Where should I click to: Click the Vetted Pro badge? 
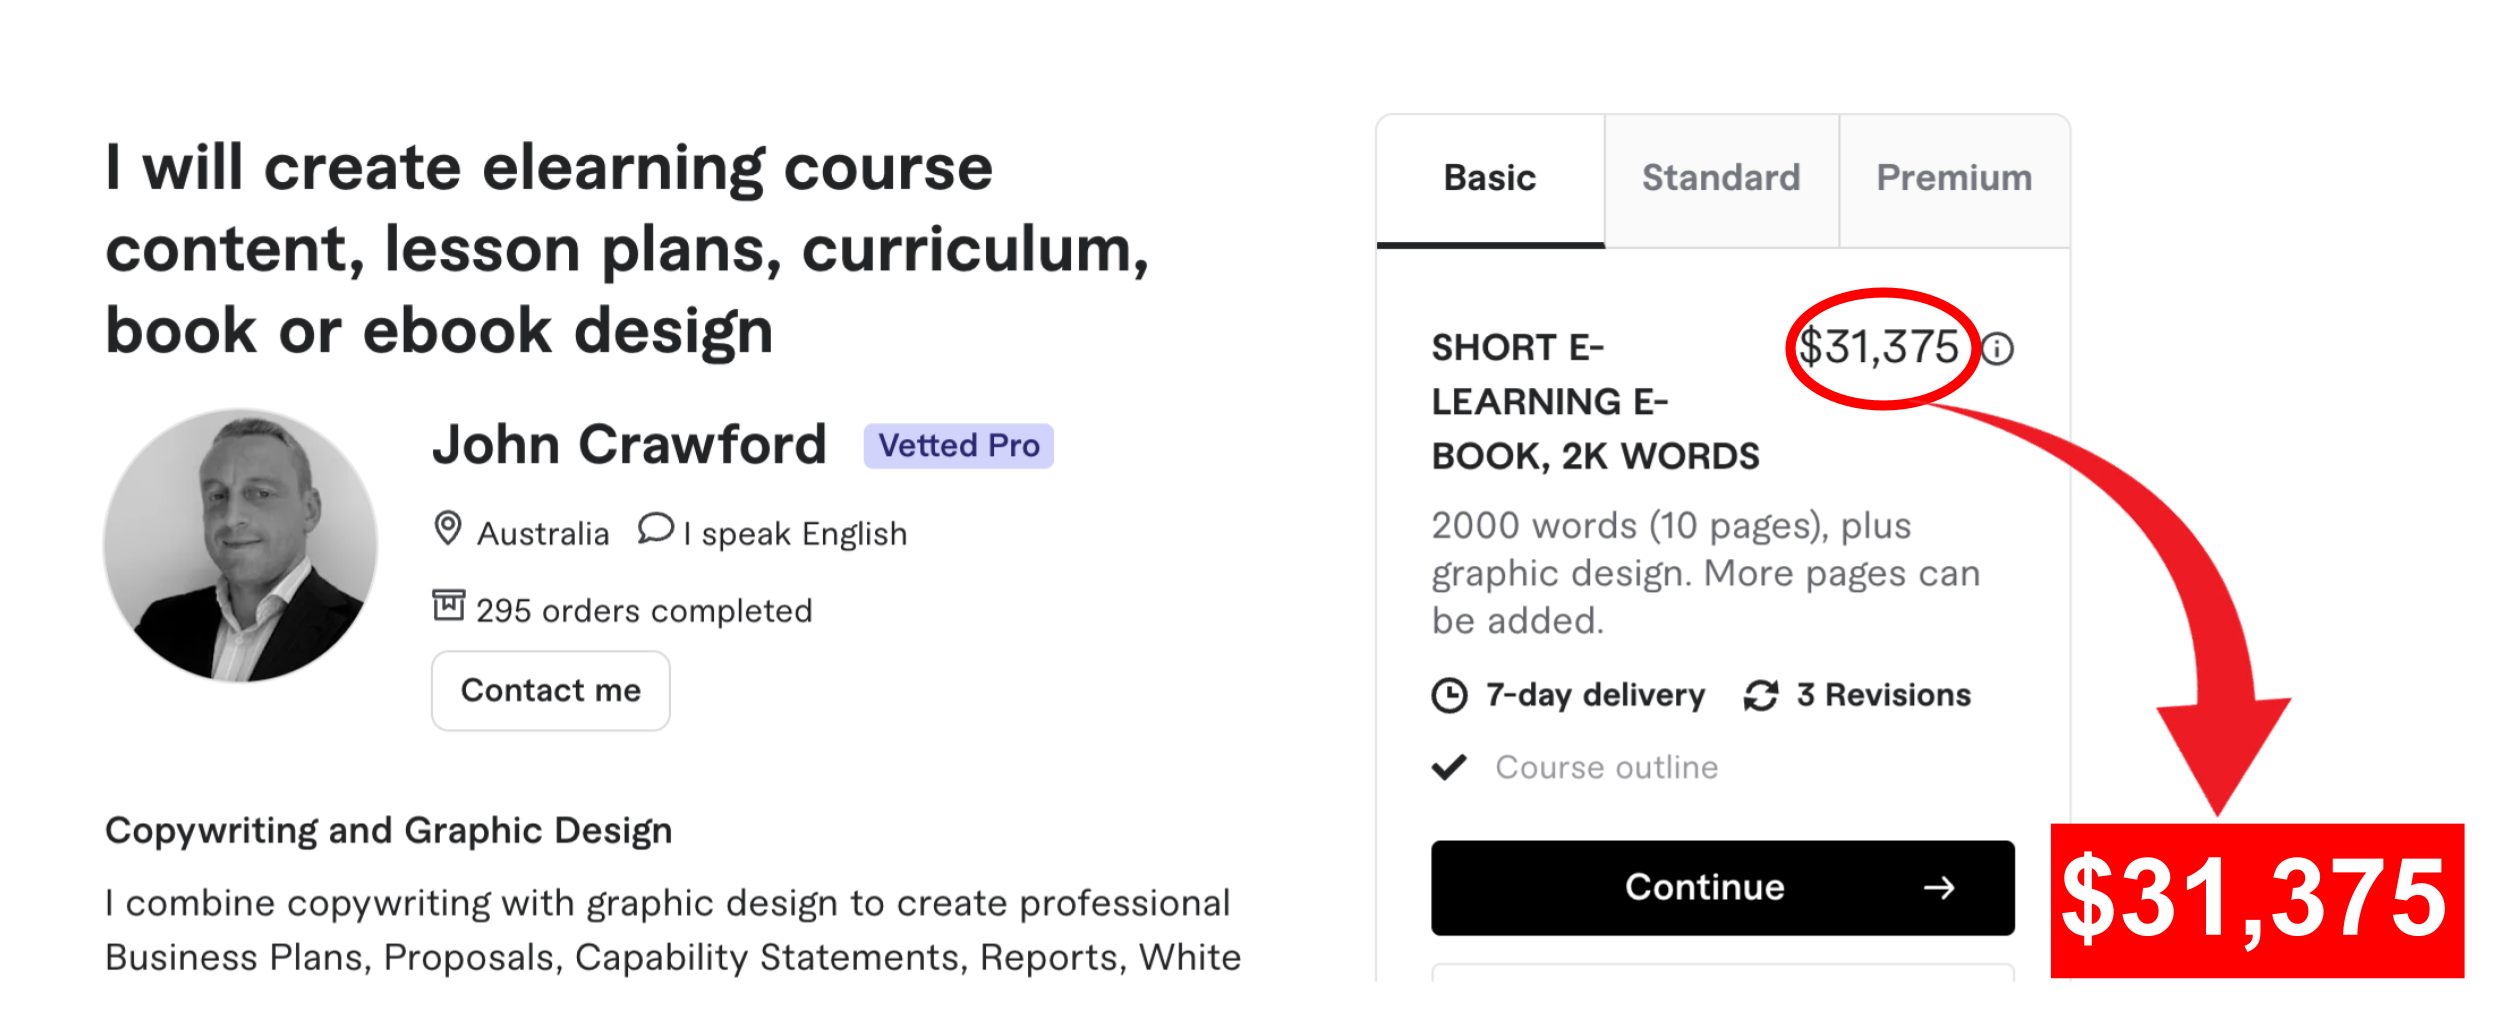[958, 446]
